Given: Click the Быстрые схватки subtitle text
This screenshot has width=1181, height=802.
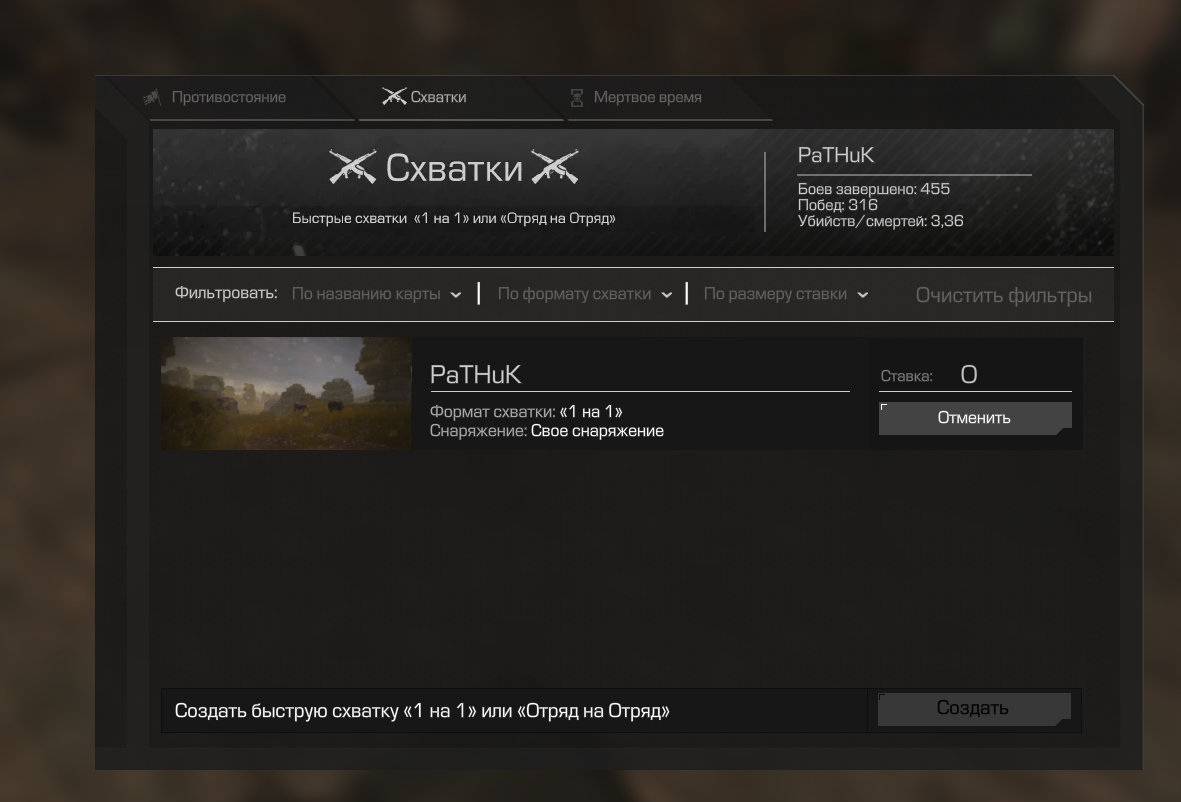Looking at the screenshot, I should pyautogui.click(x=453, y=218).
